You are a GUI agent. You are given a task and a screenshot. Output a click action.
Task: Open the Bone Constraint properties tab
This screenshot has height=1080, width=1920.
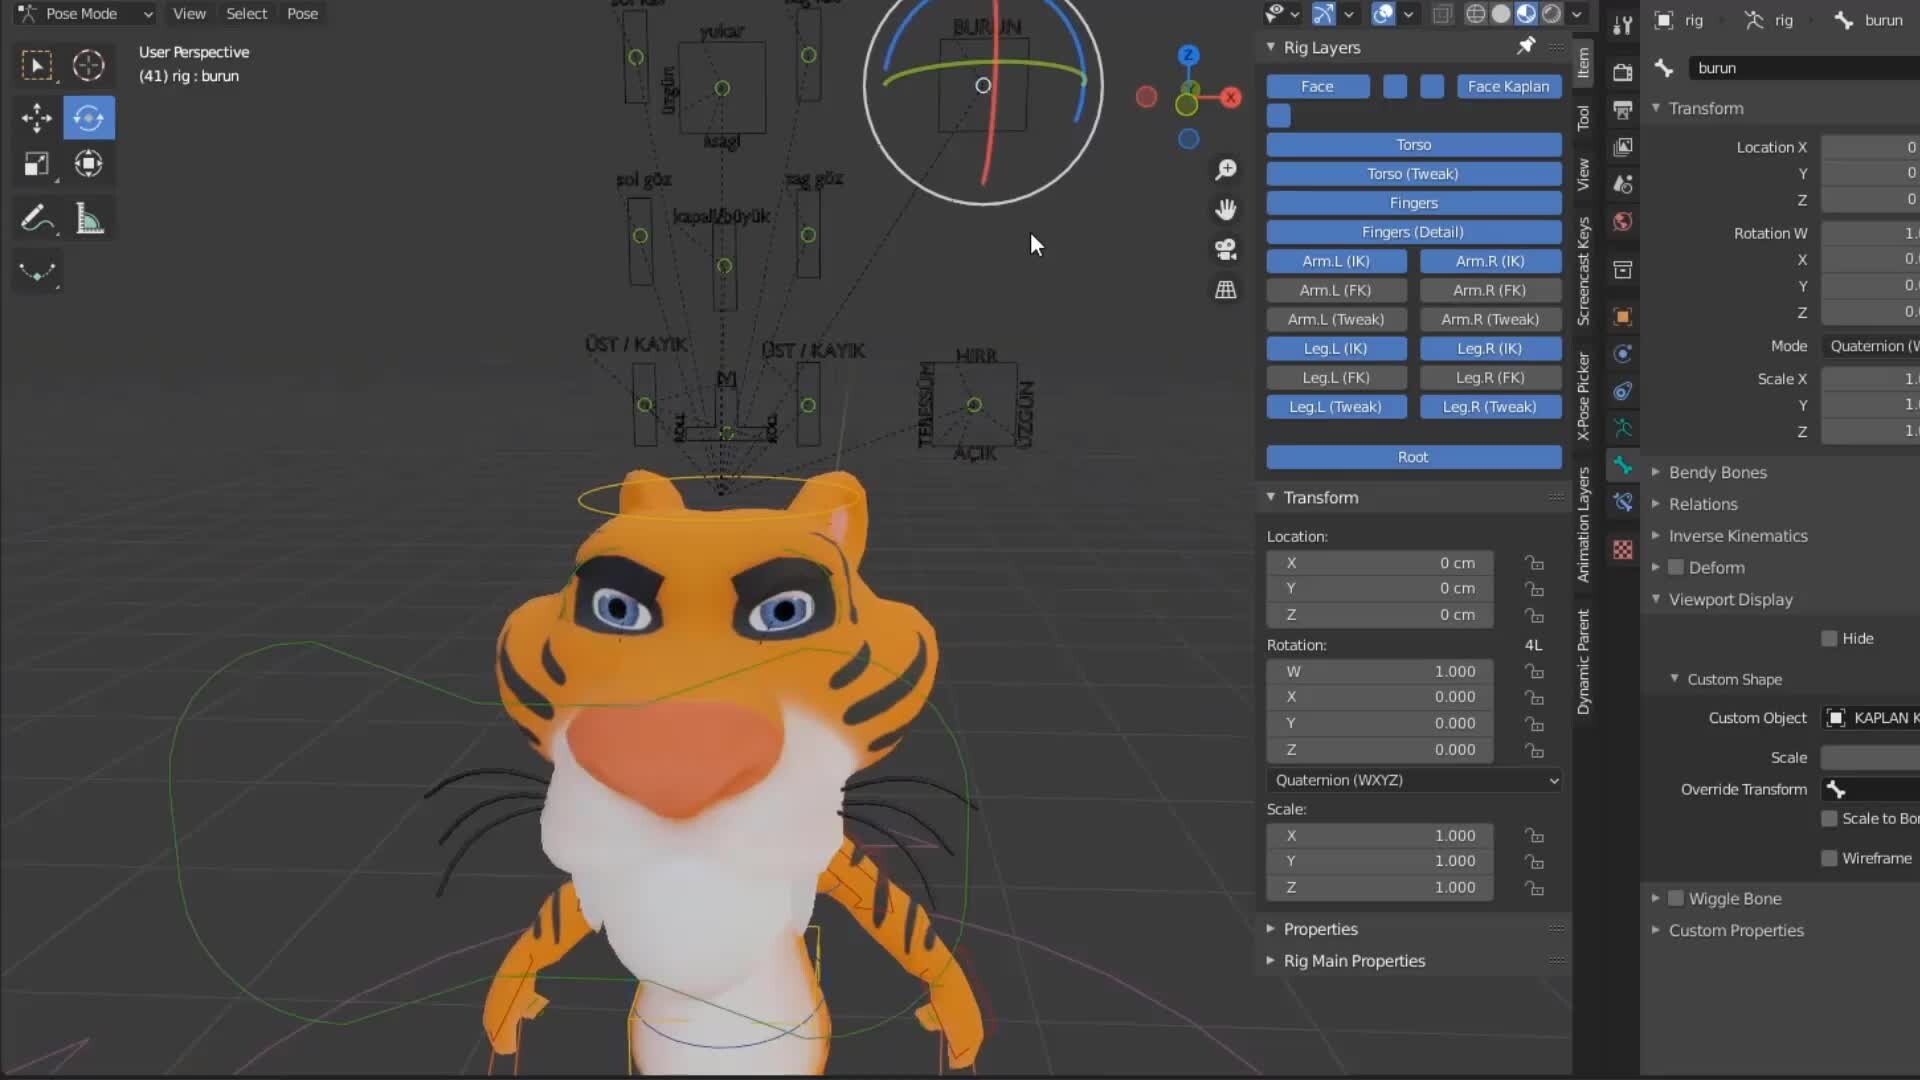pyautogui.click(x=1623, y=501)
